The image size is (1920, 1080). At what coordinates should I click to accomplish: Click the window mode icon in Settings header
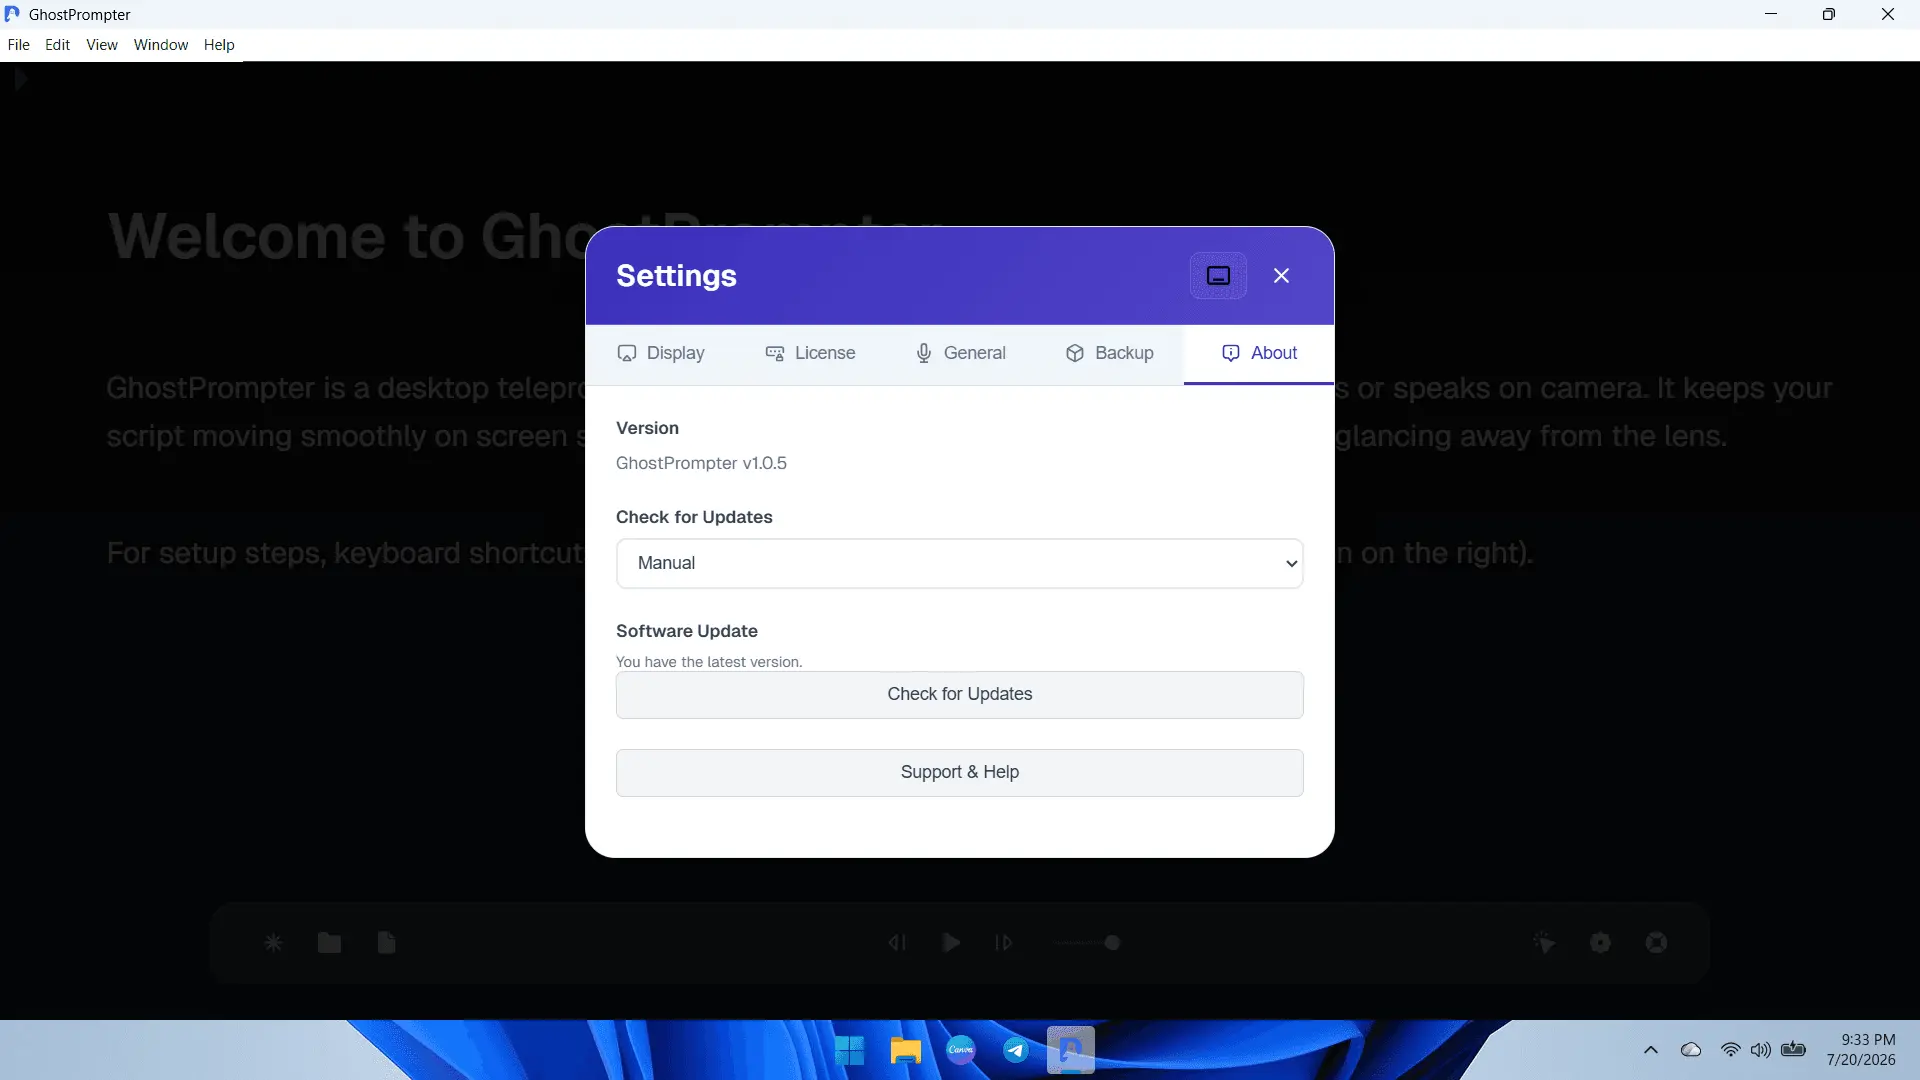coord(1218,276)
